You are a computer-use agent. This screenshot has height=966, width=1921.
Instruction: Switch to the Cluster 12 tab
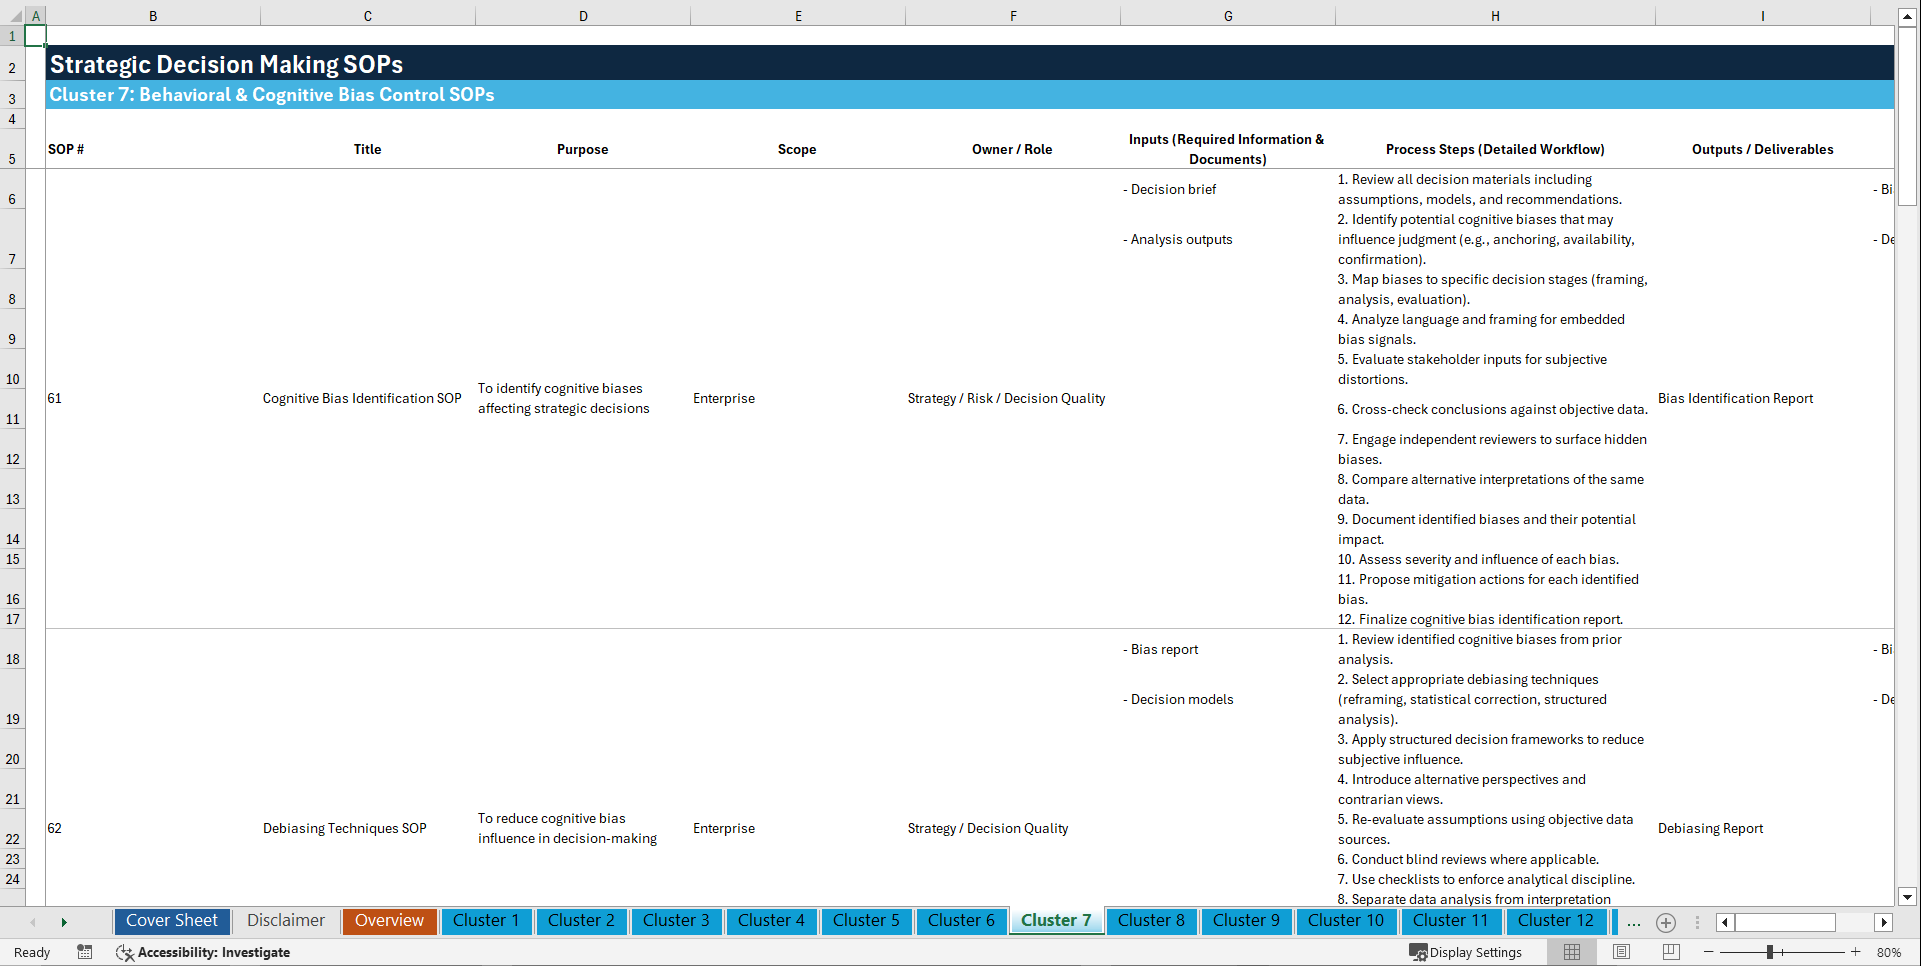(1556, 921)
